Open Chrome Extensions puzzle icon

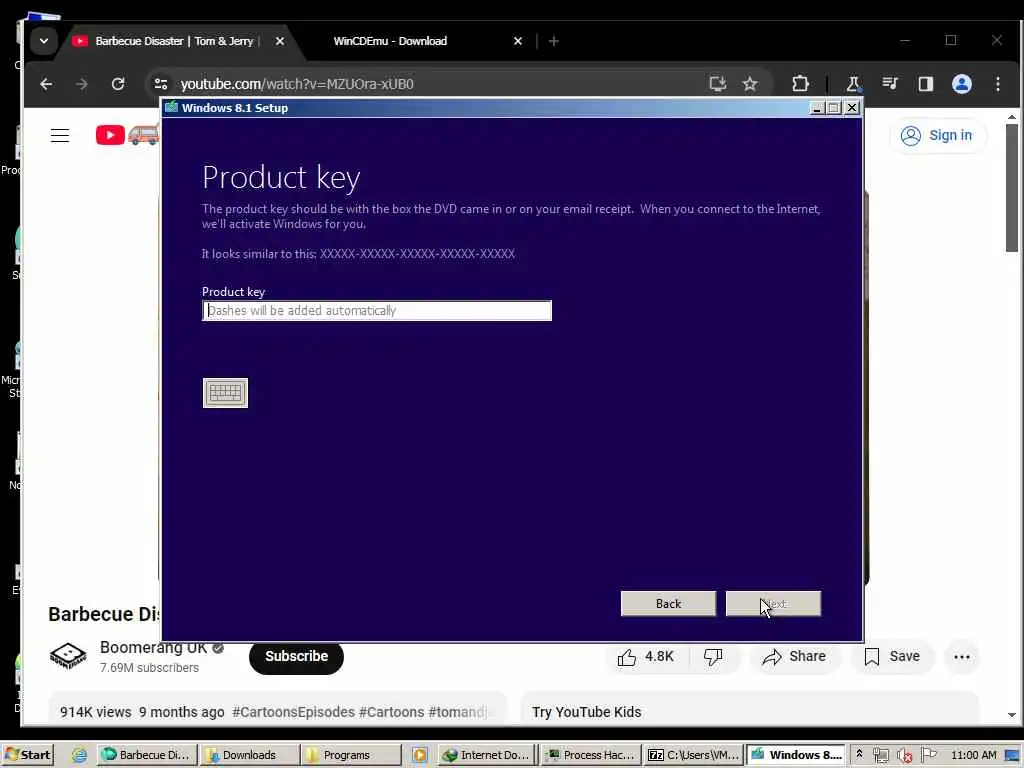[800, 84]
